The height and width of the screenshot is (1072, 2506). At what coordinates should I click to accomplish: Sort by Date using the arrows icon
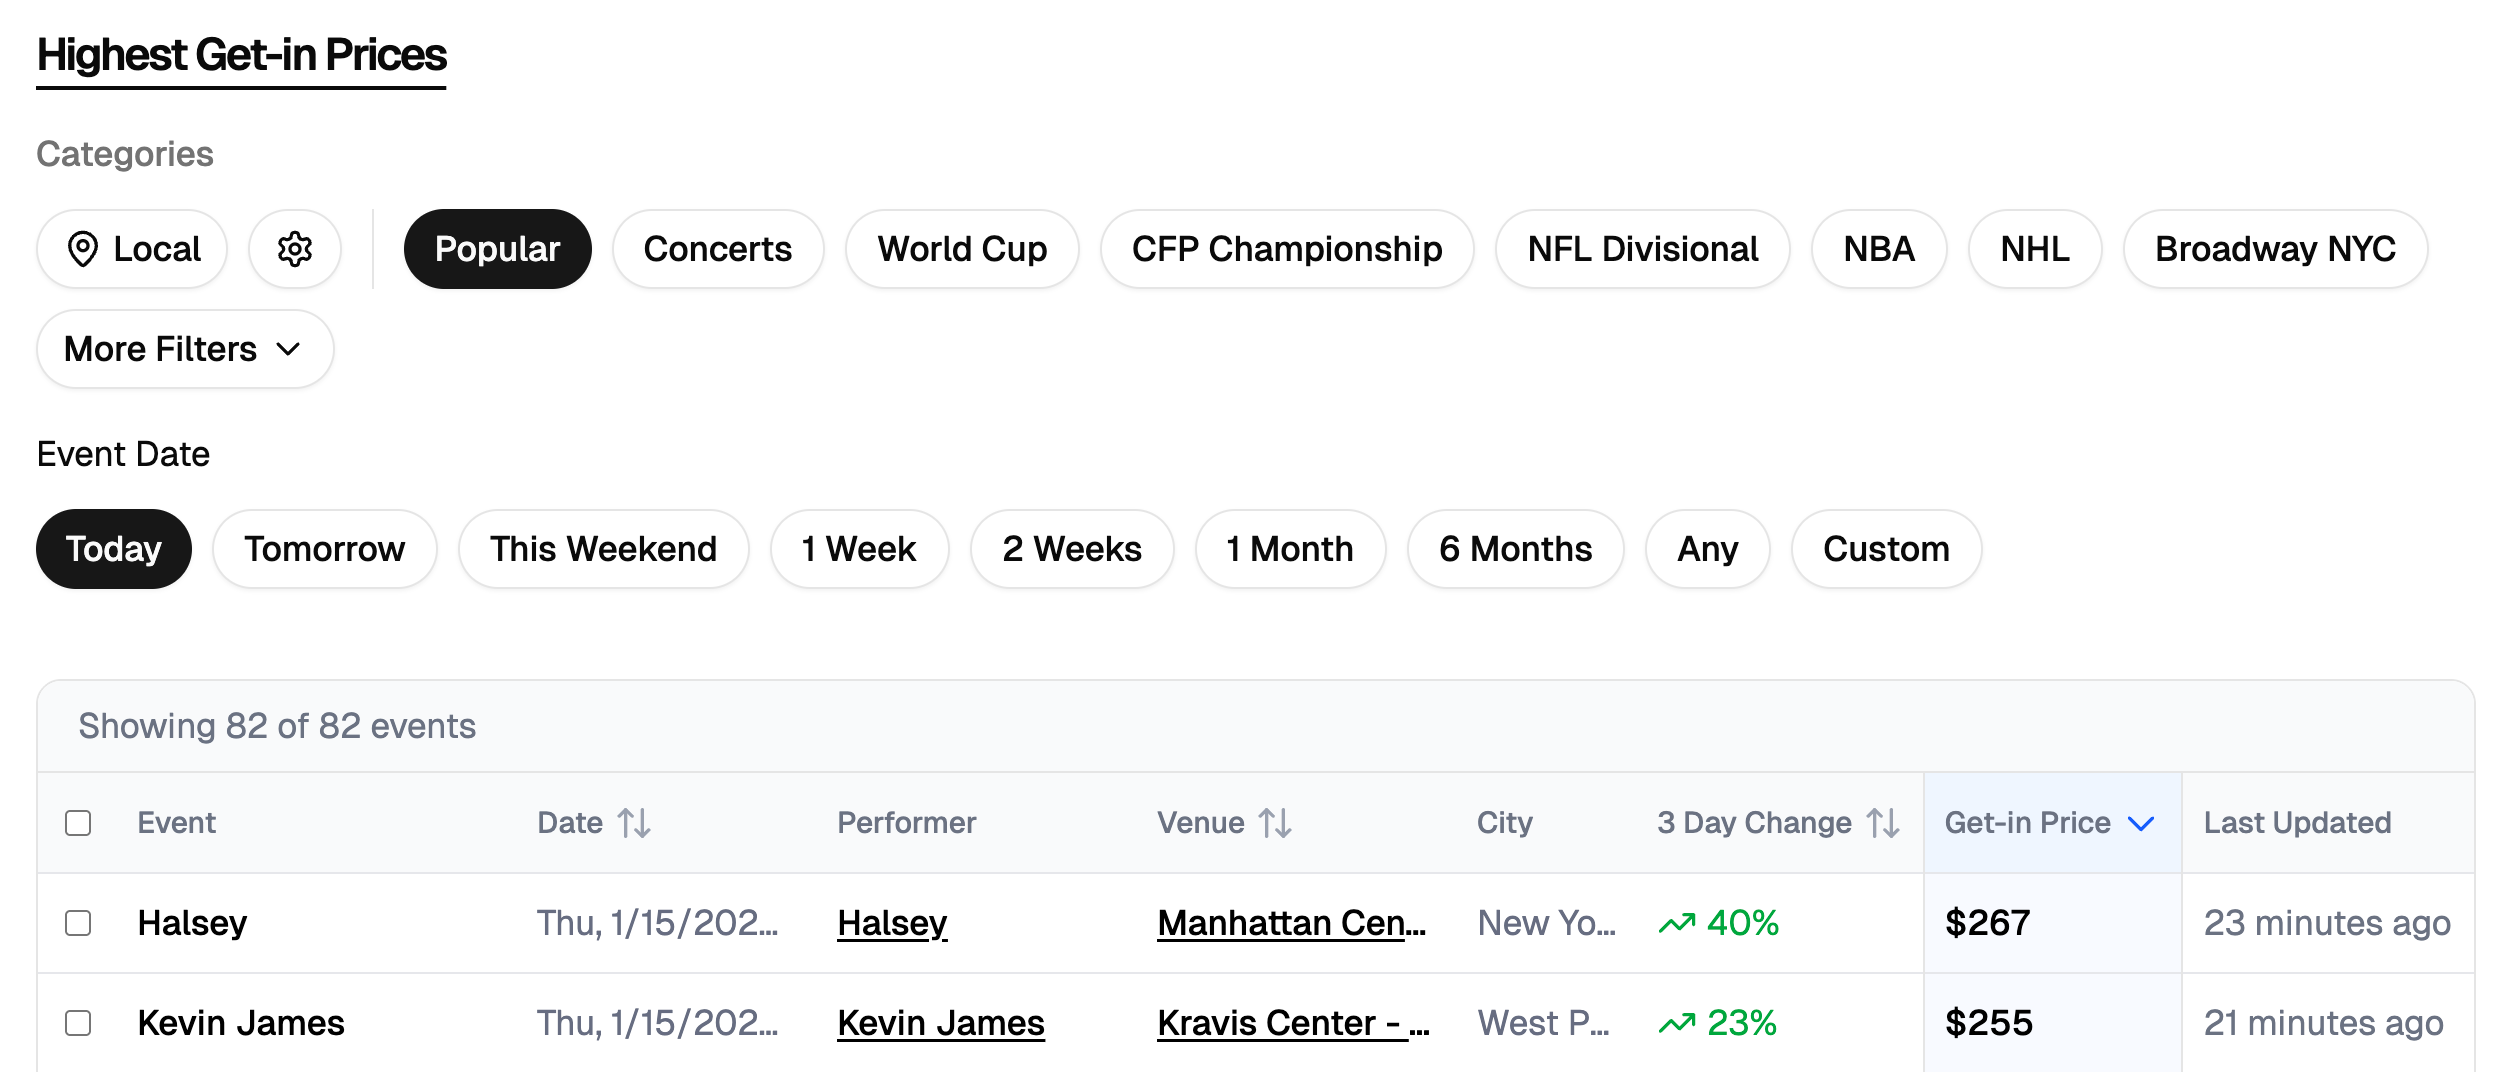point(634,823)
